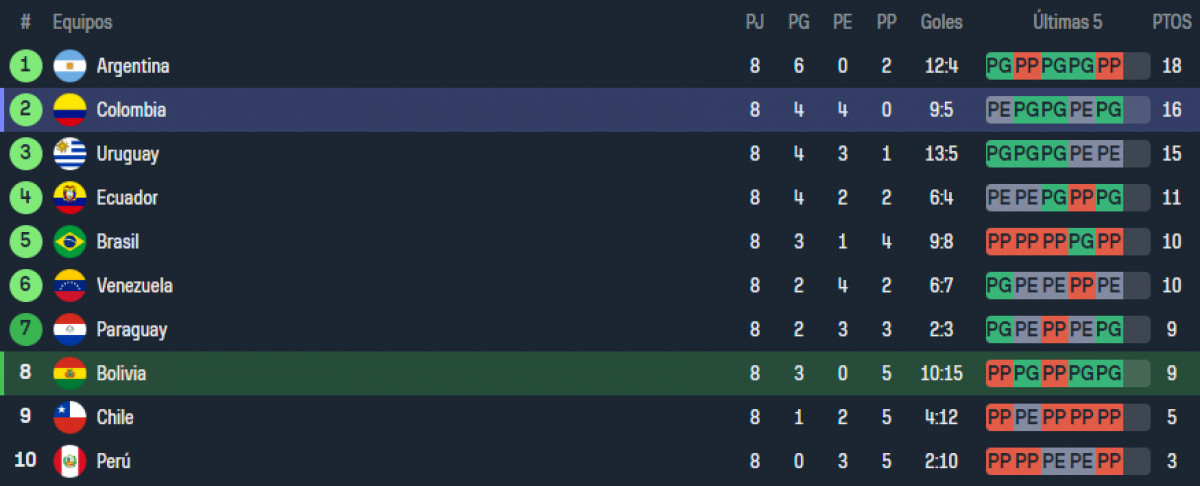1200x486 pixels.
Task: Sort by the Goles column header
Action: click(941, 22)
